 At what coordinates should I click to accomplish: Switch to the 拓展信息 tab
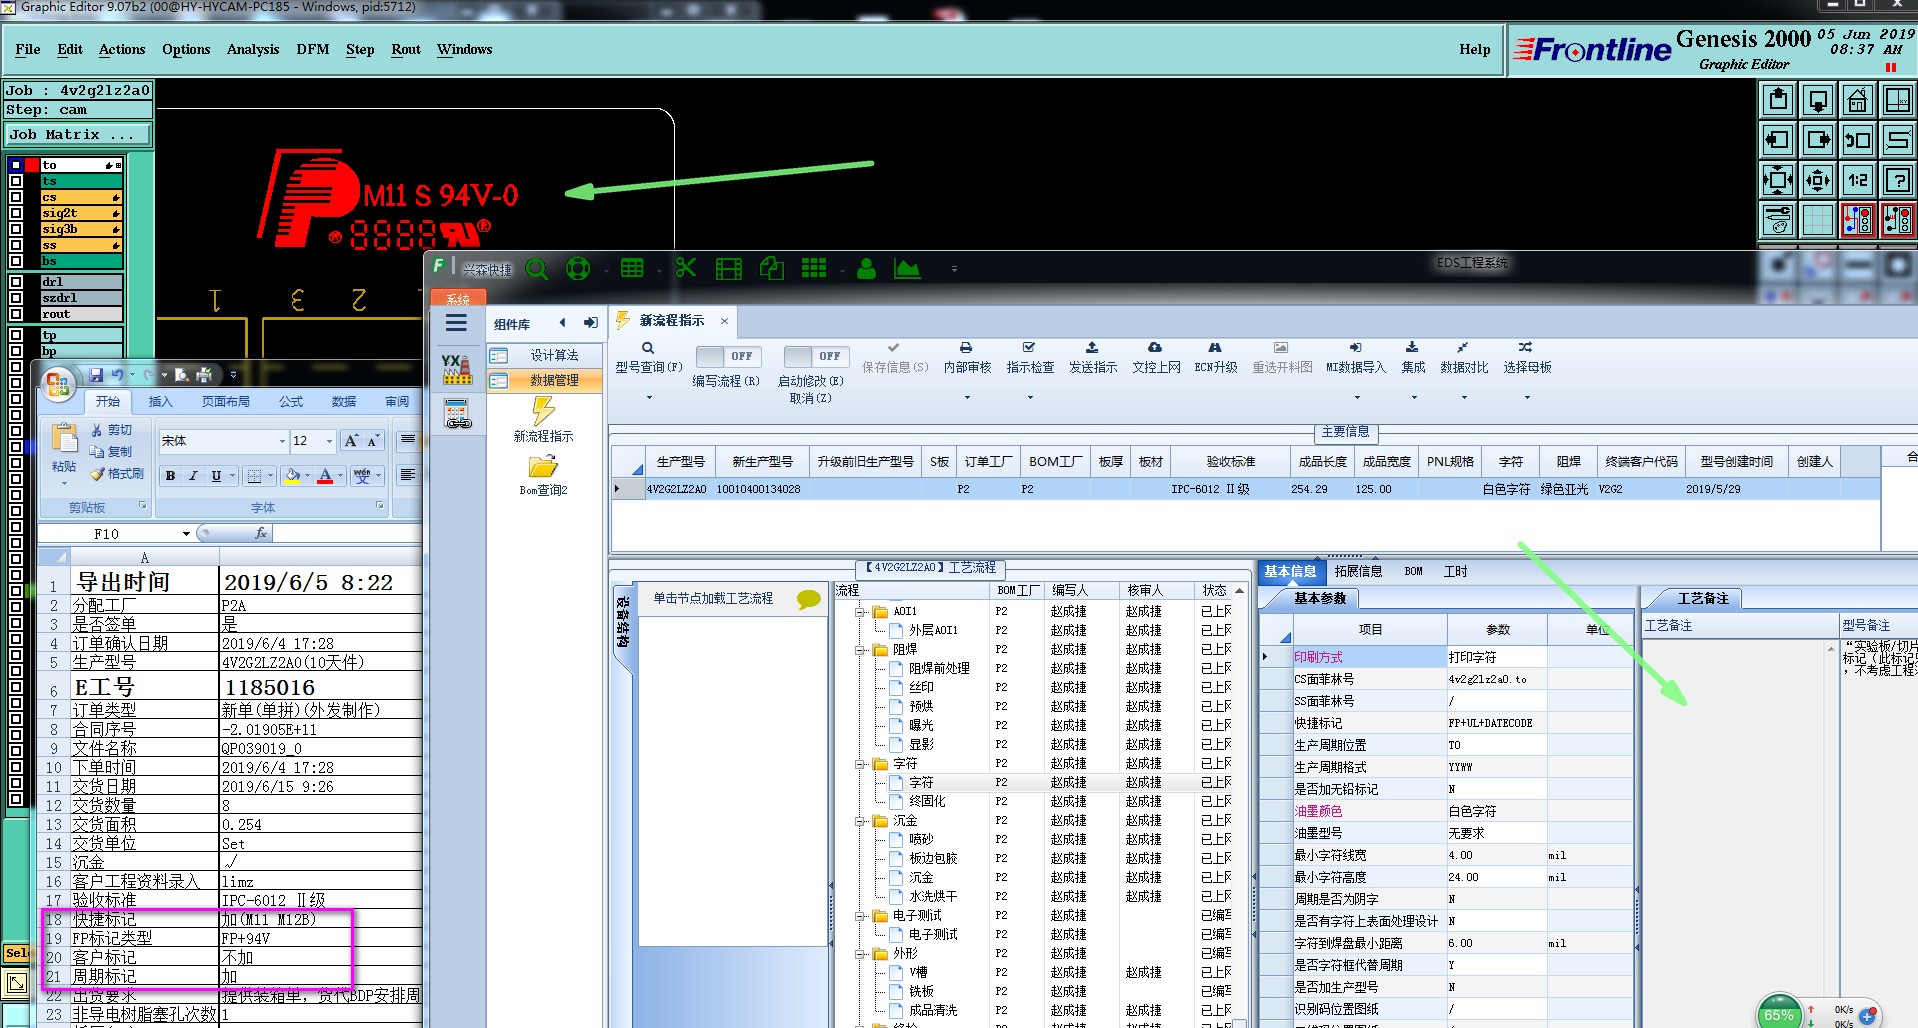coord(1358,571)
